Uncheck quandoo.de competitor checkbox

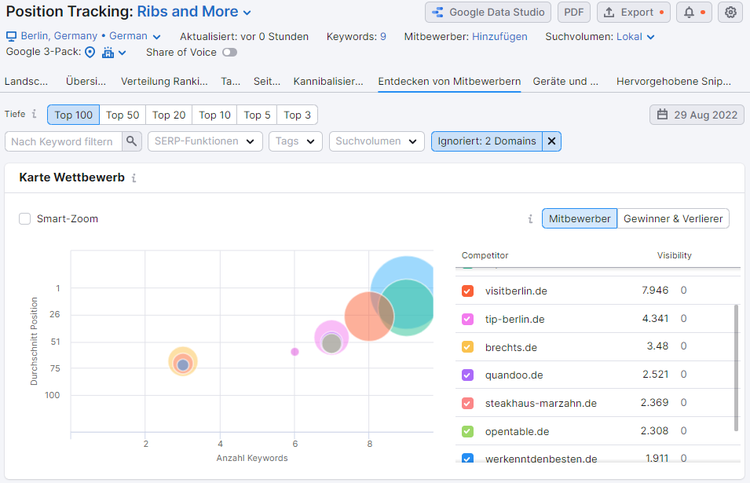pyautogui.click(x=467, y=375)
